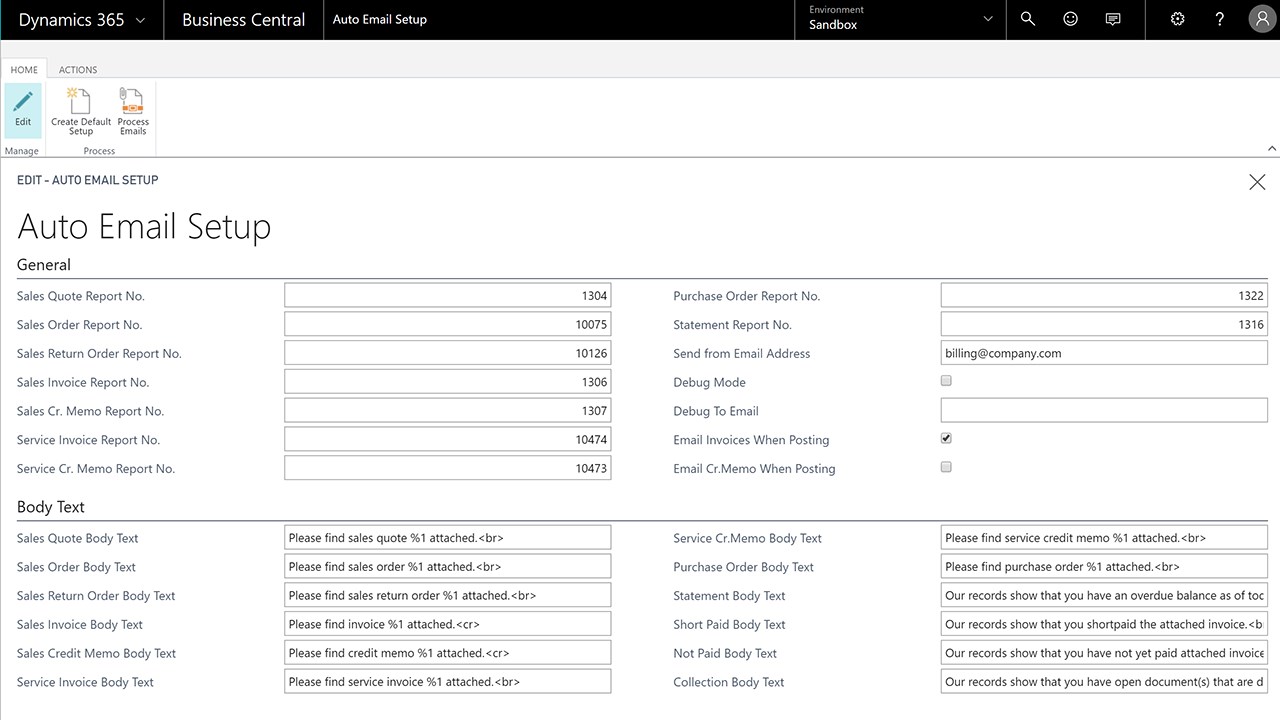Screen dimensions: 1280x720
Task: Click the help question mark icon
Action: [x=1219, y=19]
